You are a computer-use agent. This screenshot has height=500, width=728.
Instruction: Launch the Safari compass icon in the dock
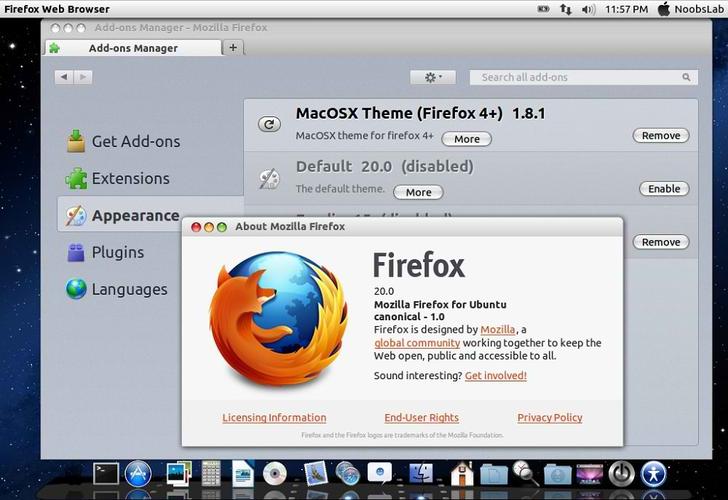coord(348,474)
